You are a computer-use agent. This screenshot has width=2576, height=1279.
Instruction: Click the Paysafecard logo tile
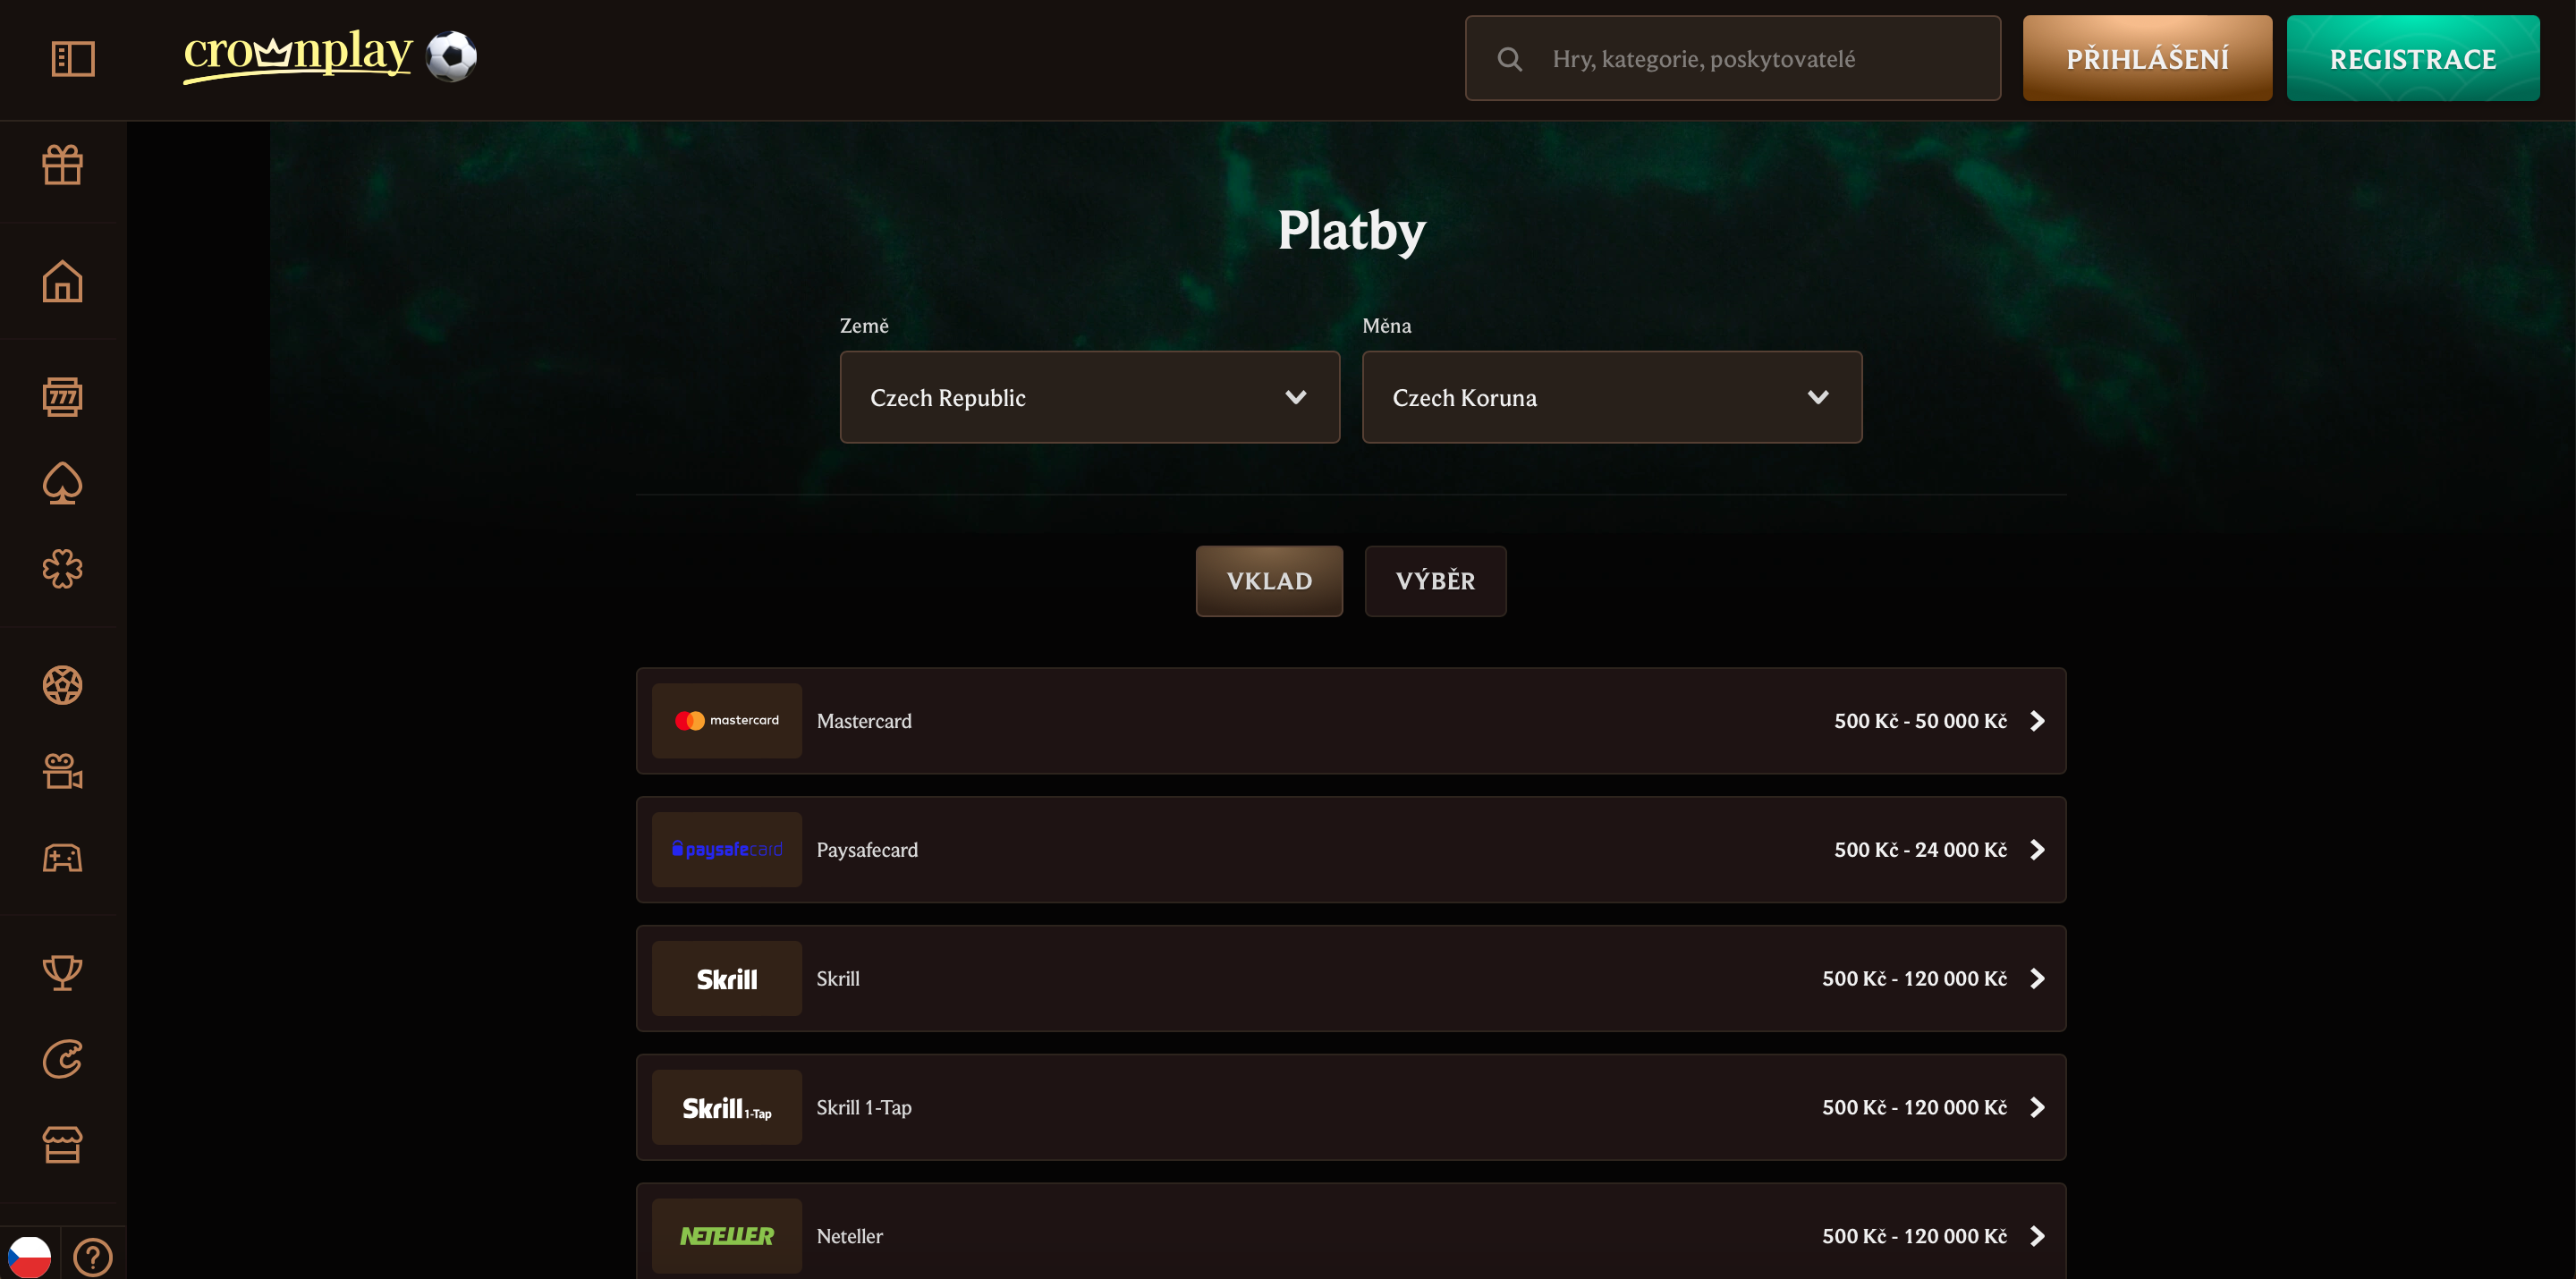(727, 849)
